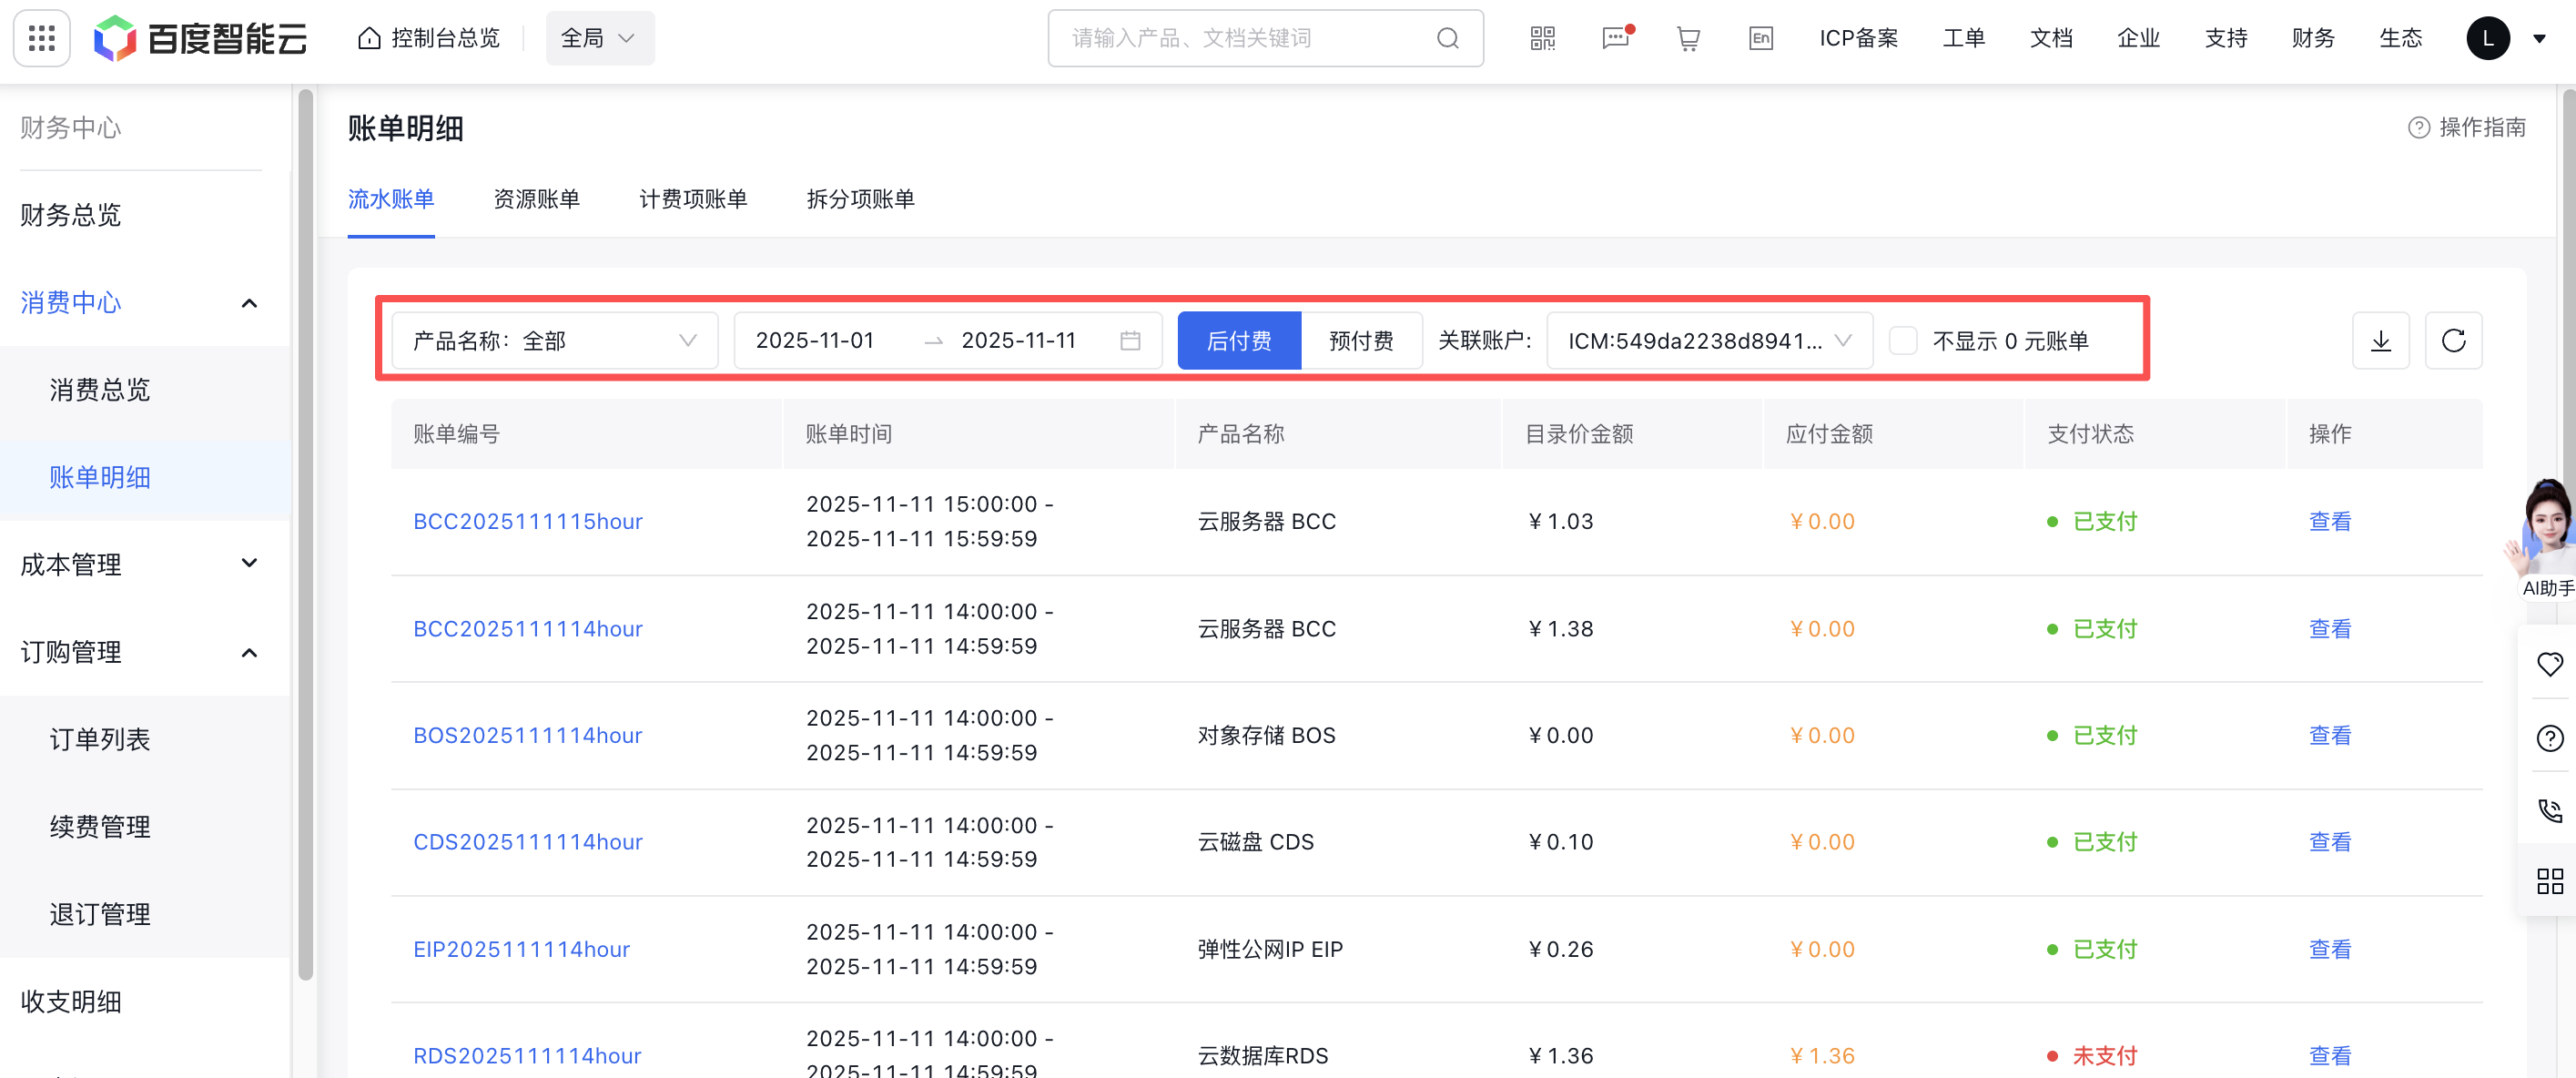Click 查看 for the BOS2025111114hour bill
The image size is (2576, 1078).
[x=2329, y=735]
